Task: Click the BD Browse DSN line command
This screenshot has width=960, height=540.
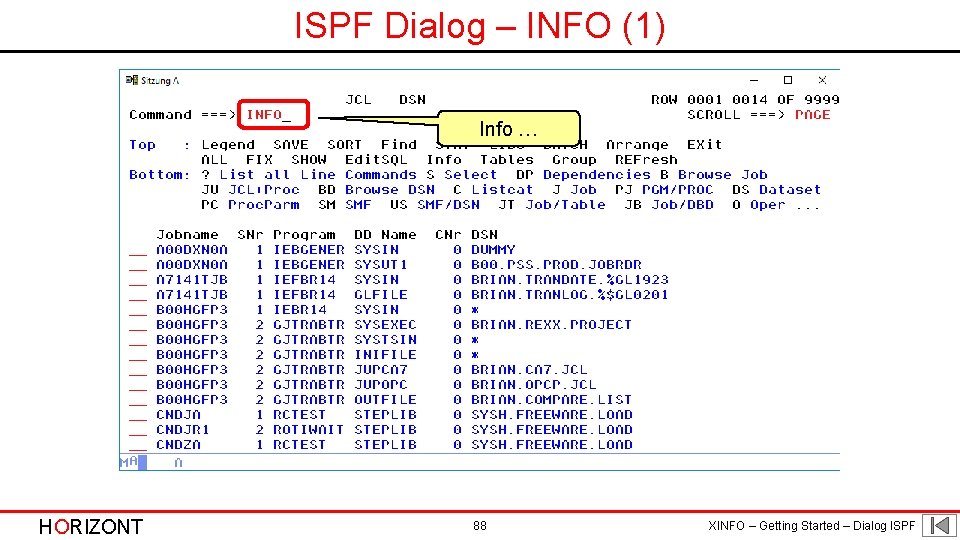Action: 376,190
